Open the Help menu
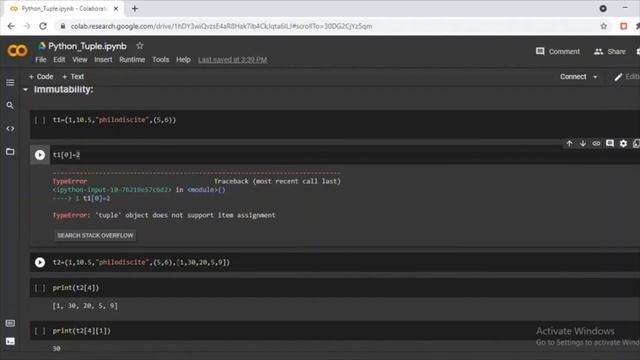640x360 pixels. click(183, 60)
